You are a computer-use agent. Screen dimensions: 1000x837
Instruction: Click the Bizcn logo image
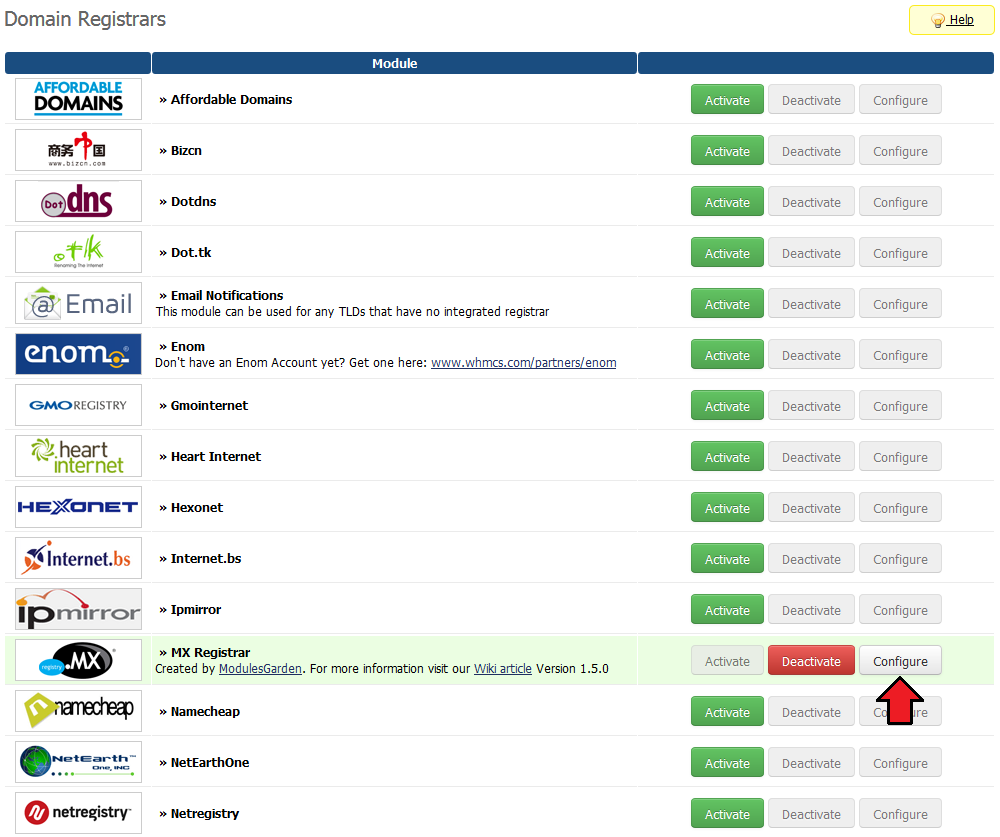78,150
